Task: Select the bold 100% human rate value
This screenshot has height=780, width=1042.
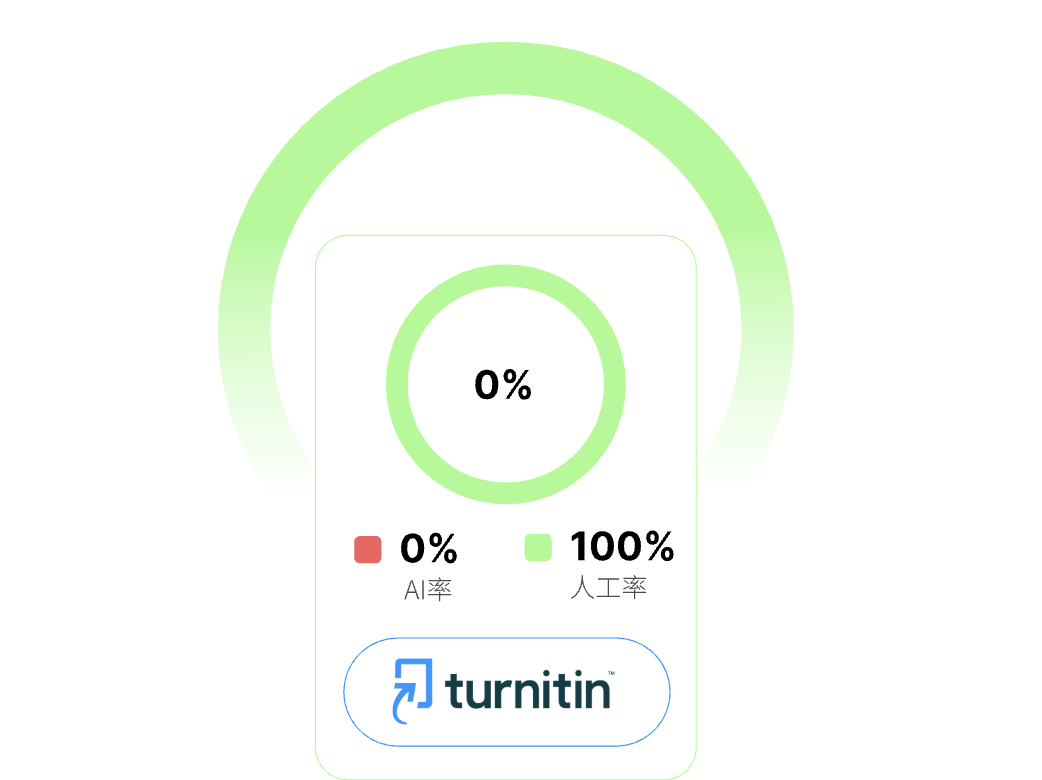Action: (622, 547)
